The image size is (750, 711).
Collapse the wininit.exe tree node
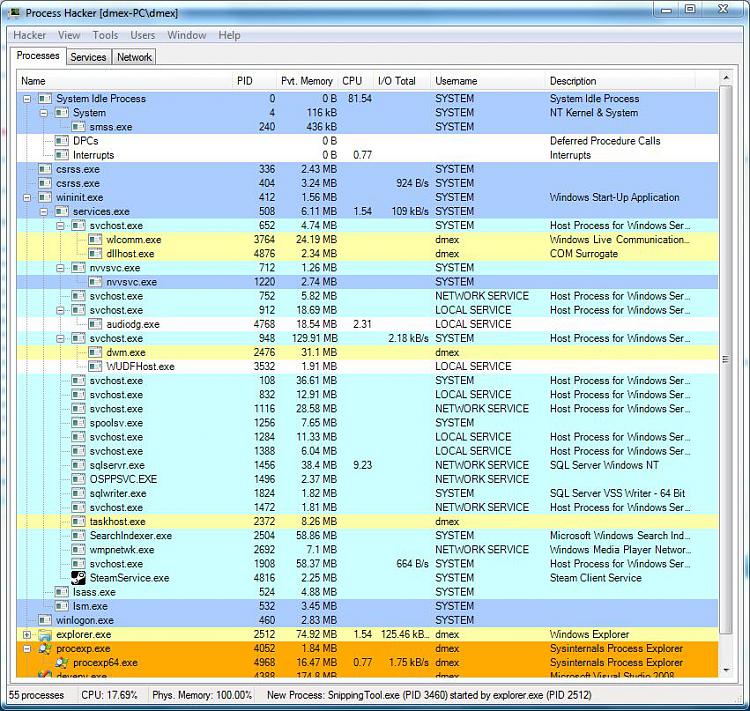pyautogui.click(x=27, y=198)
